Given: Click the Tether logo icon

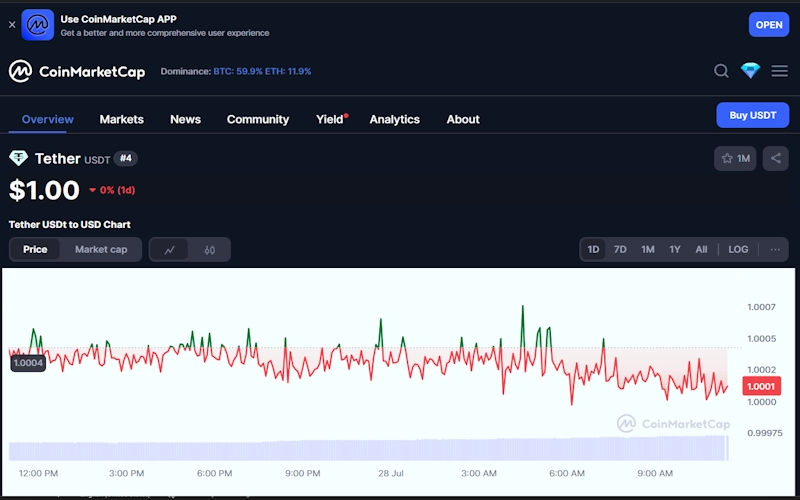Looking at the screenshot, I should tap(18, 158).
